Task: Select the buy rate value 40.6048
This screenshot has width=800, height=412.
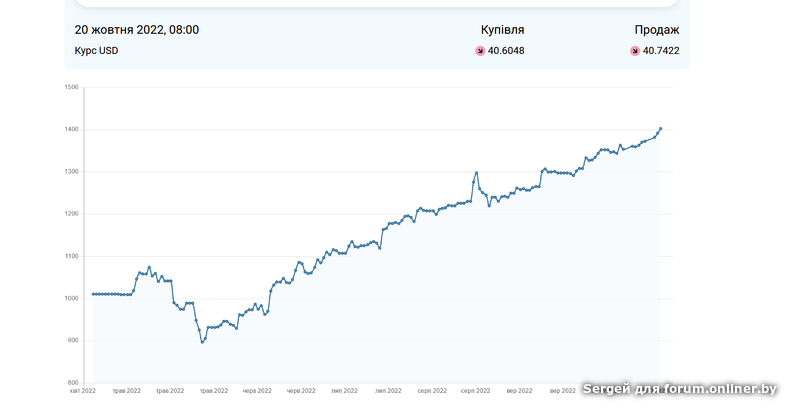Action: [x=506, y=51]
